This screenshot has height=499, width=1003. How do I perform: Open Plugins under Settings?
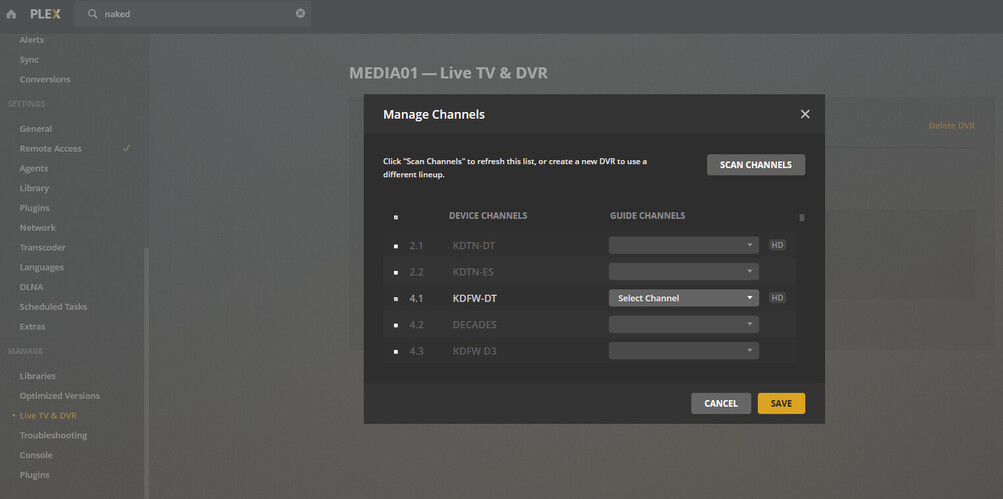coord(34,208)
